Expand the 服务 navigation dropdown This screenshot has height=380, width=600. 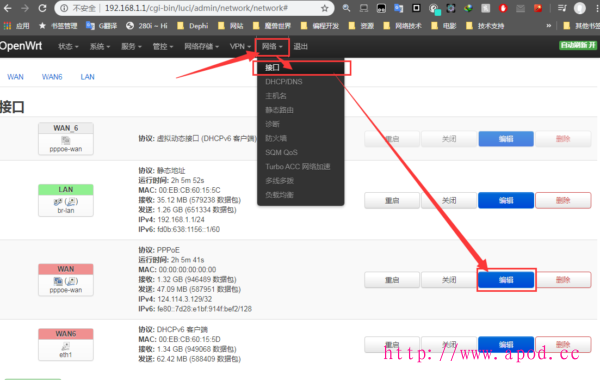[131, 46]
